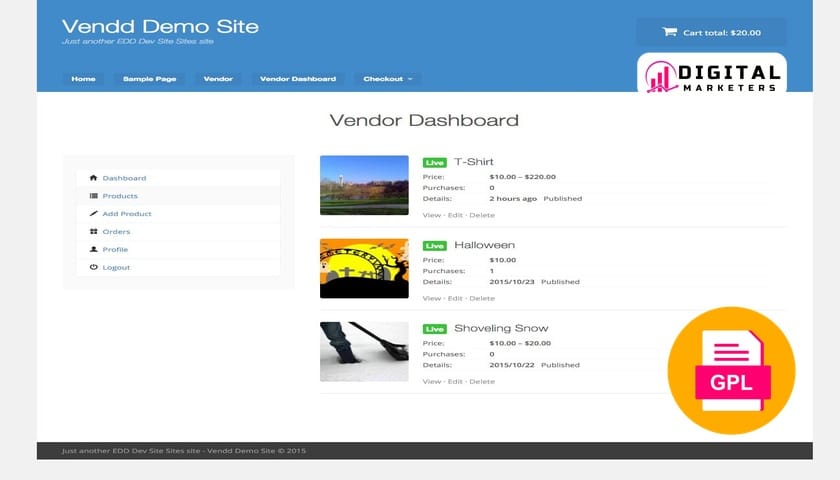Expand the Checkout dropdown menu
The image size is (840, 480).
[x=387, y=79]
